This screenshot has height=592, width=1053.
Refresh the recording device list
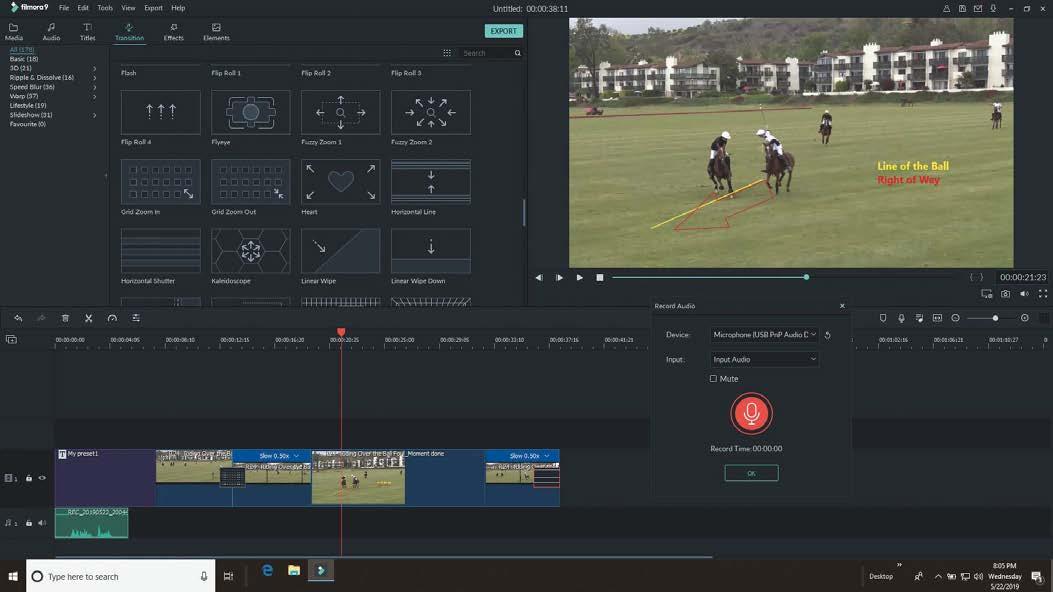[828, 335]
